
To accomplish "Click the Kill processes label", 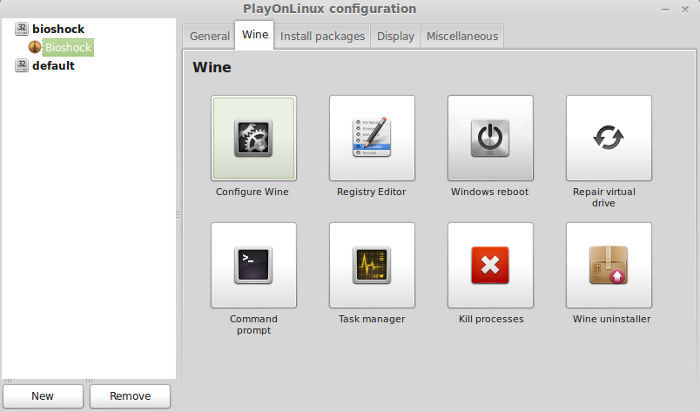I will click(x=491, y=319).
